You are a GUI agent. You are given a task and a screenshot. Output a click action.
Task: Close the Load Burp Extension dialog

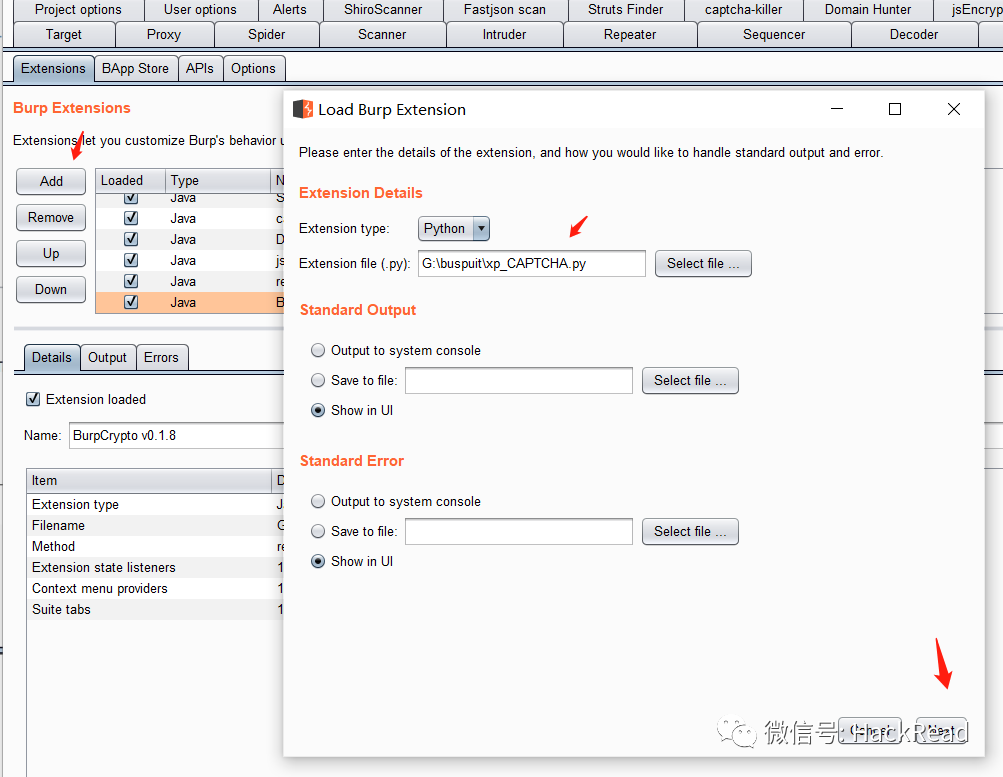click(x=954, y=109)
